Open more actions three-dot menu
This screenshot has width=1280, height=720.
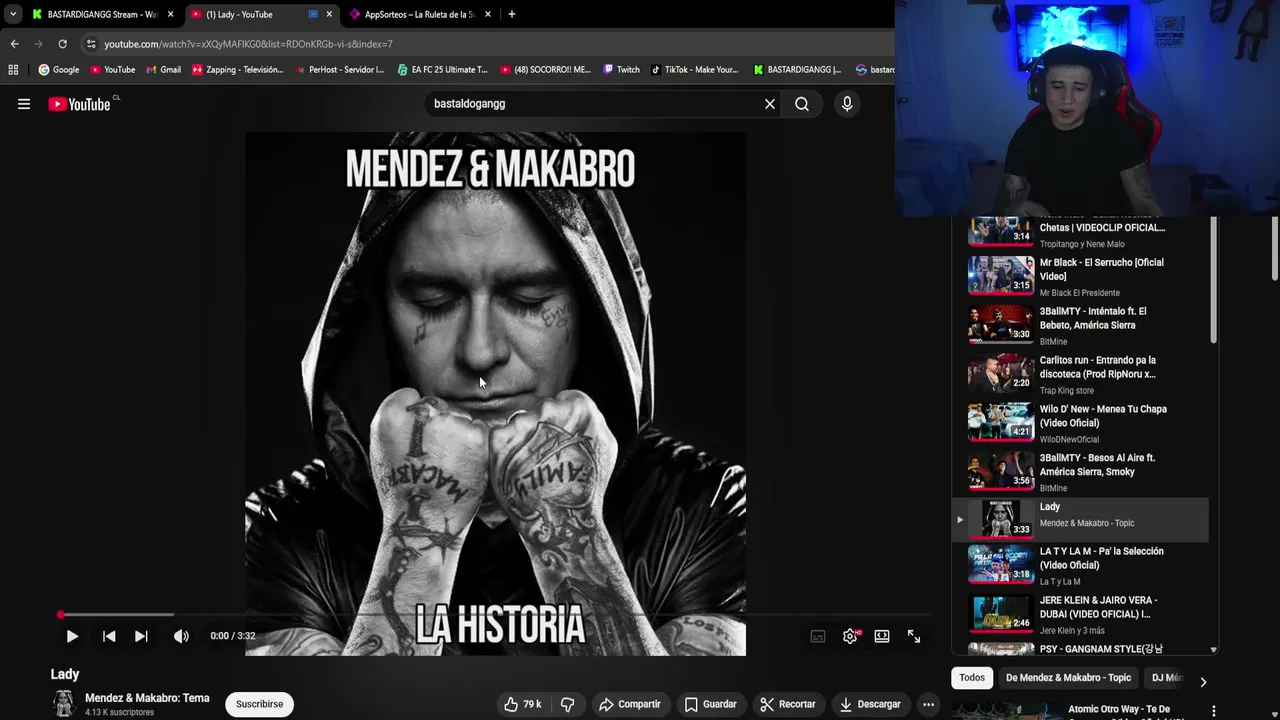[928, 704]
